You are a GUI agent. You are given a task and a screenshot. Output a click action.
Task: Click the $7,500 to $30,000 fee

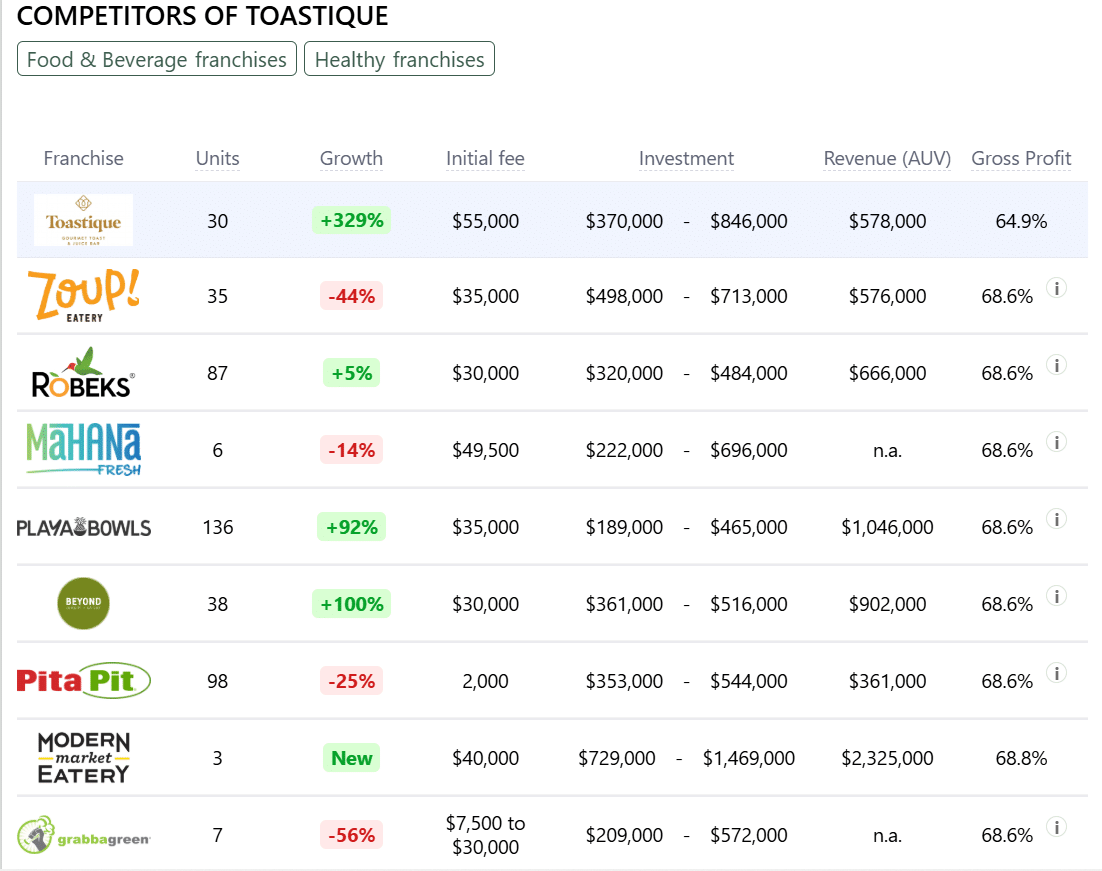[486, 835]
